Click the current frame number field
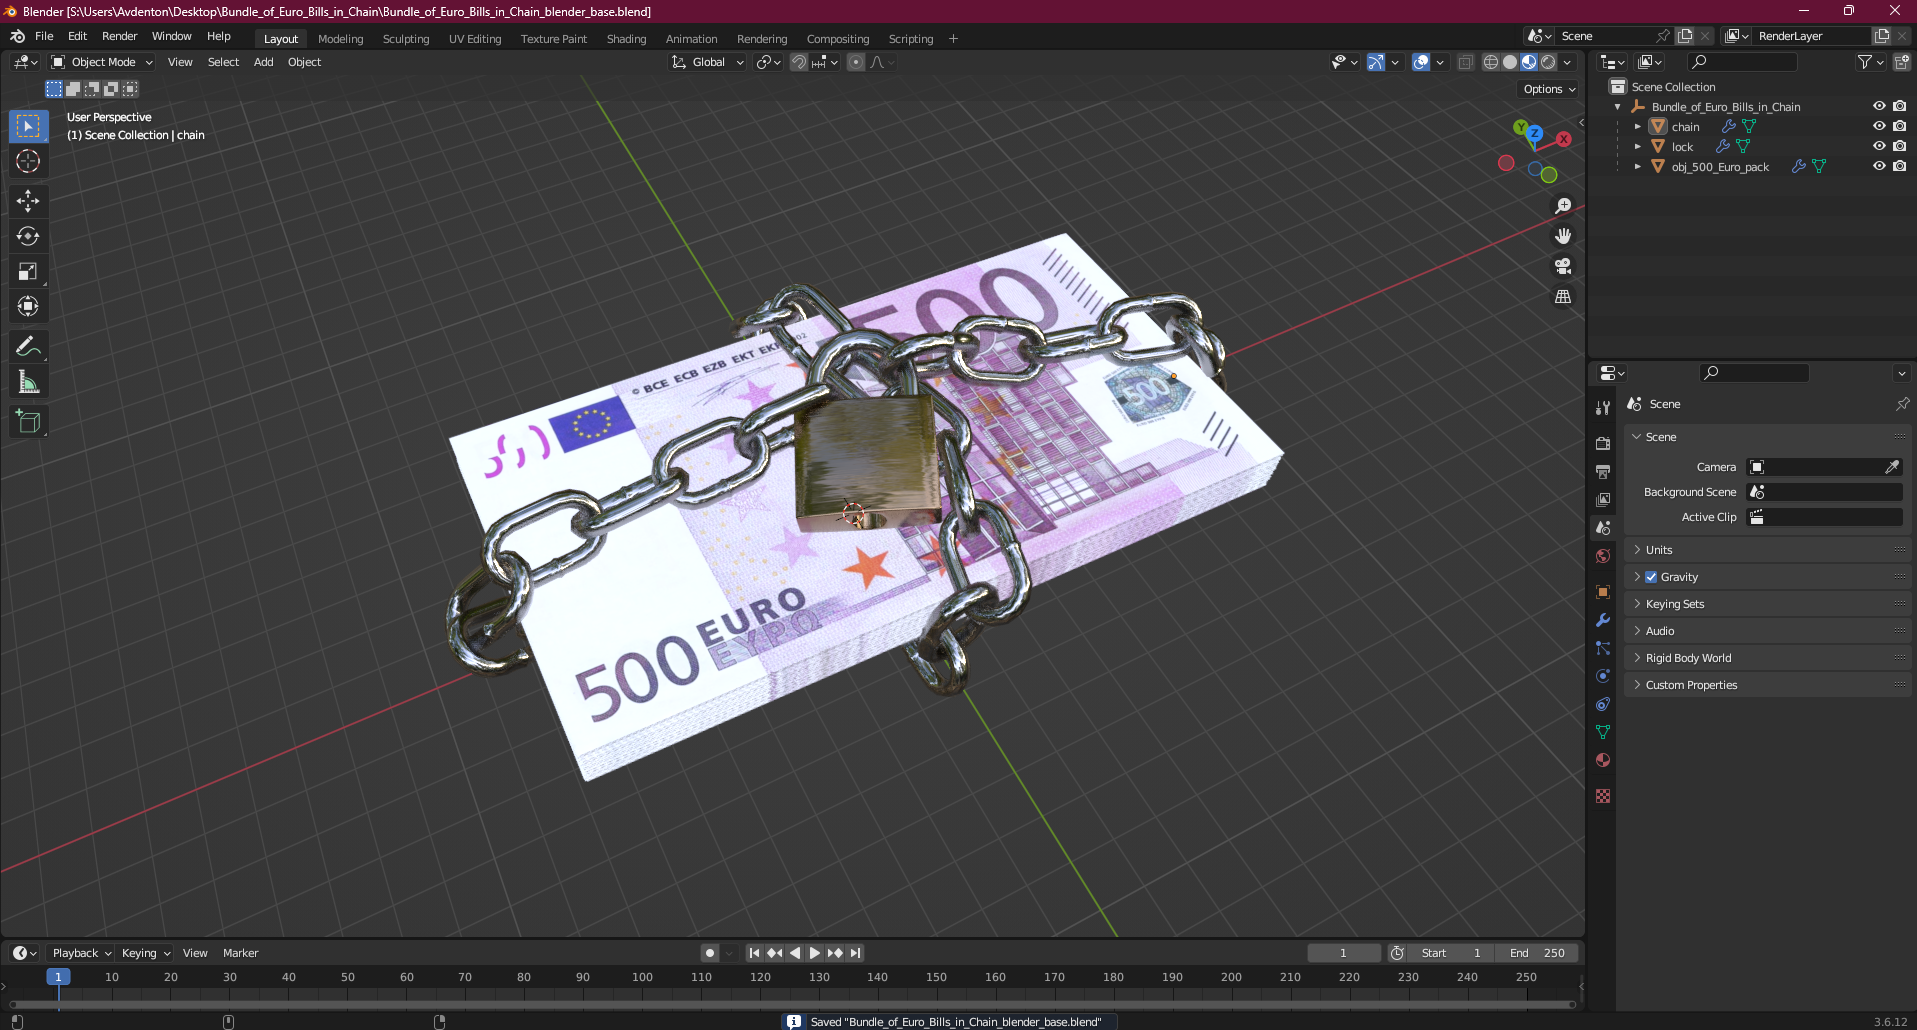Viewport: 1917px width, 1030px height. 1343,953
